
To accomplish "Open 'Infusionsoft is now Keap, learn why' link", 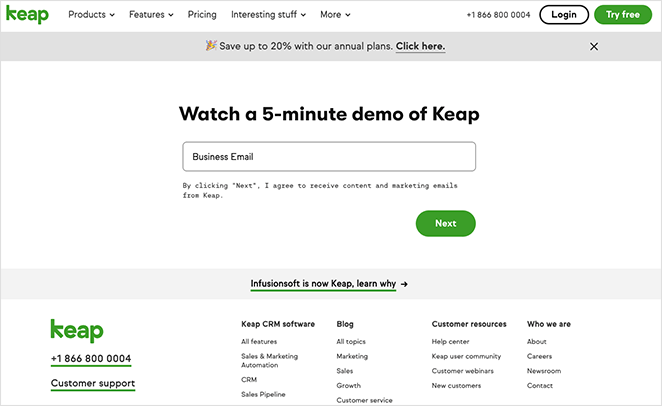I will pyautogui.click(x=323, y=284).
